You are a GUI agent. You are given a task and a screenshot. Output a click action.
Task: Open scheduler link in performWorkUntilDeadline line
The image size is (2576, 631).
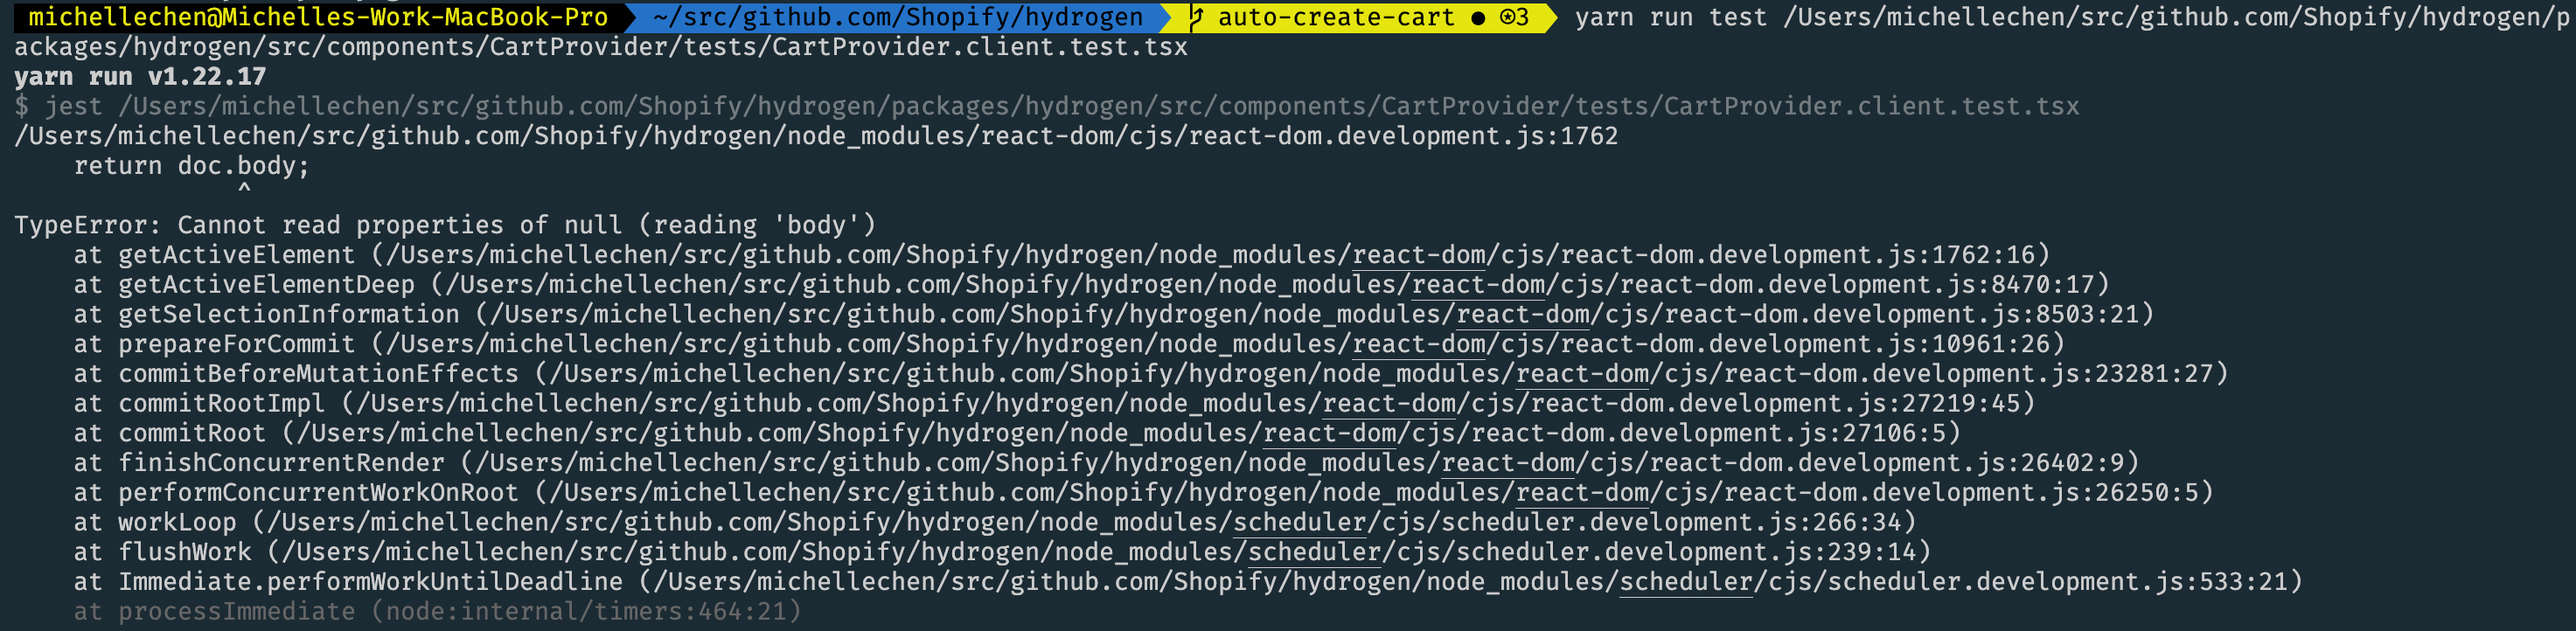pos(1686,582)
